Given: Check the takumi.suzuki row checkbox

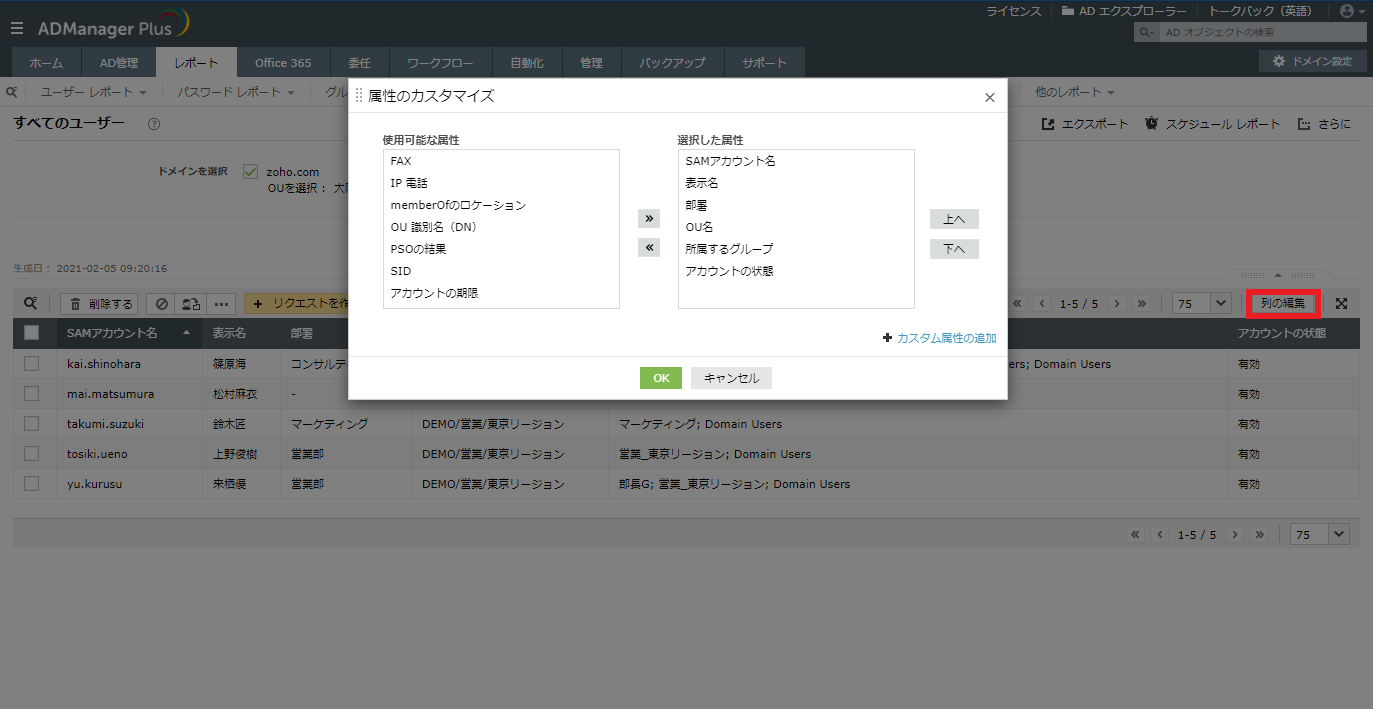Looking at the screenshot, I should point(31,424).
